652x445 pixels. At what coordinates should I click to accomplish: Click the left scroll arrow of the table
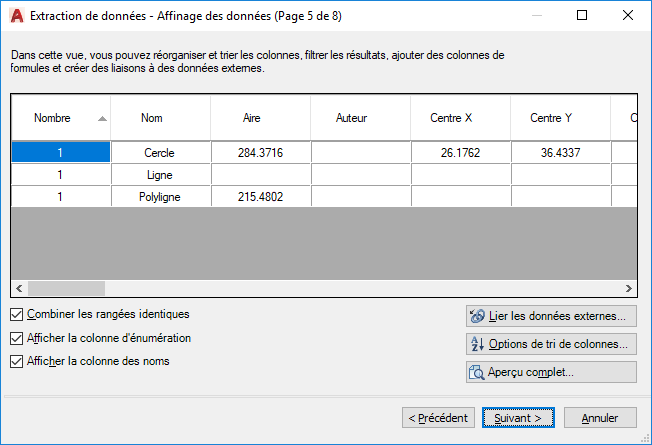tap(19, 288)
